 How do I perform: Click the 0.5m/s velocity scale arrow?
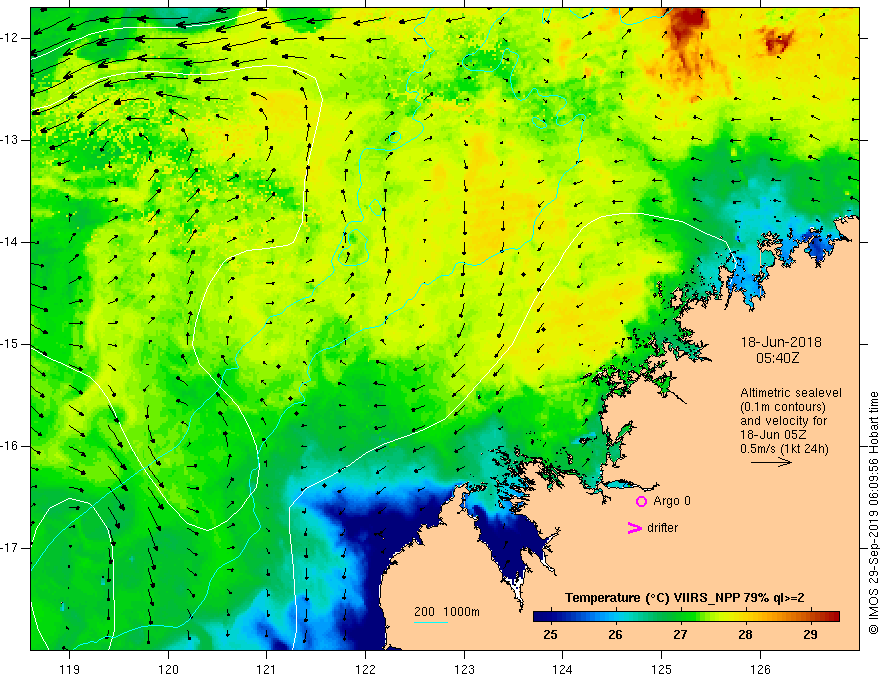pos(771,462)
